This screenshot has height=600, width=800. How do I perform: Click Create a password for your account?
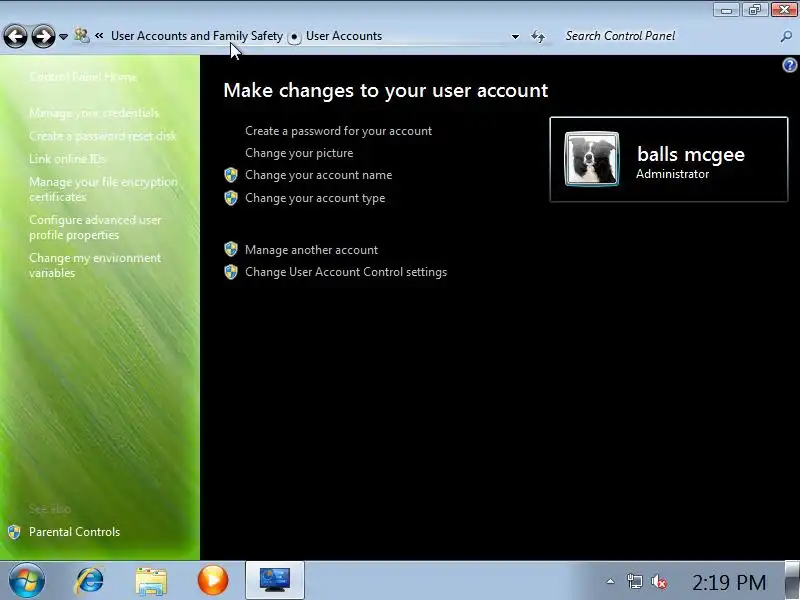click(x=338, y=131)
